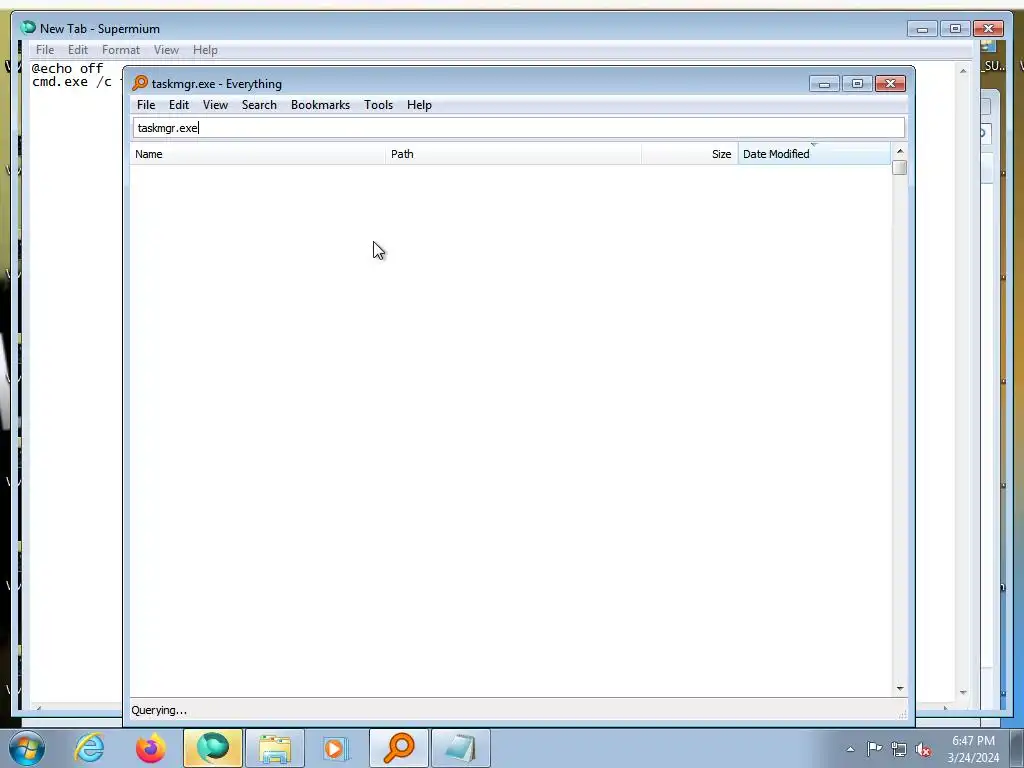Click Everything results scrollbar down arrow
This screenshot has height=768, width=1024.
point(900,688)
